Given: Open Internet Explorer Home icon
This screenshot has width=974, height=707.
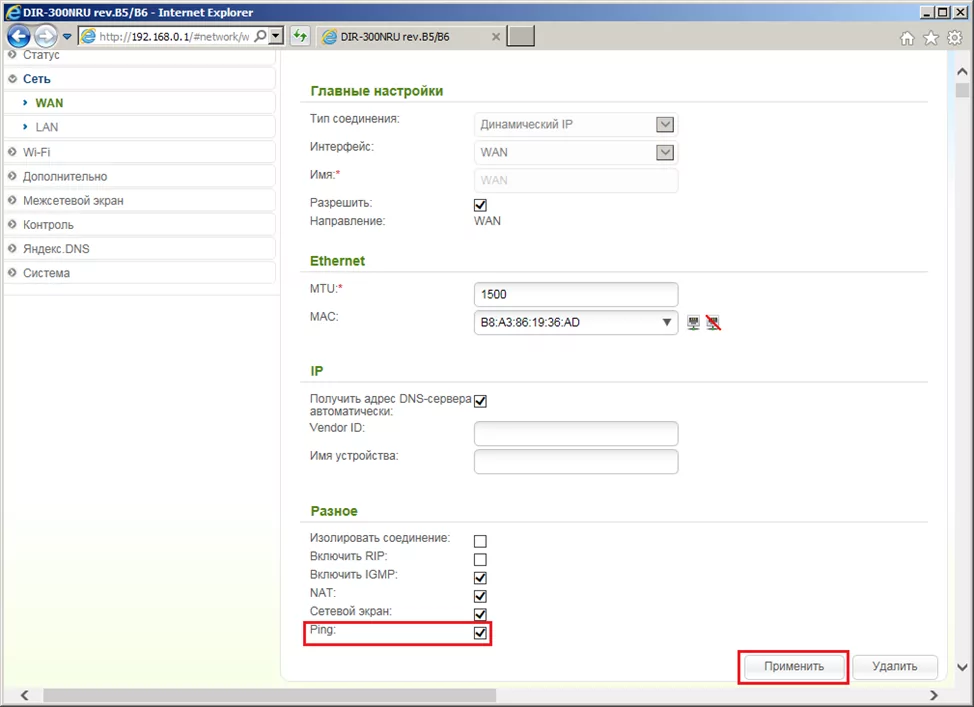Looking at the screenshot, I should click(907, 38).
